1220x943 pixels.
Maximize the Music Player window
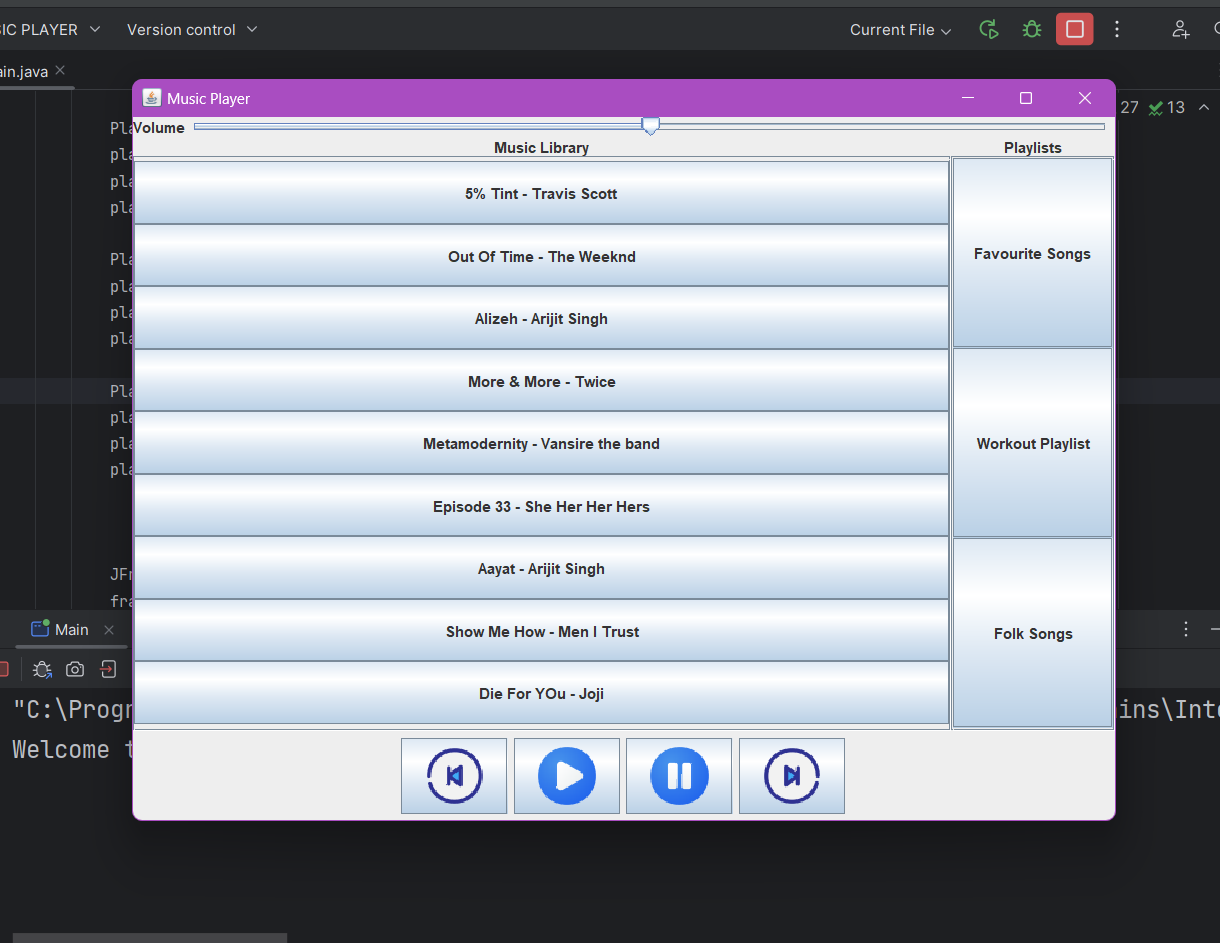1025,98
